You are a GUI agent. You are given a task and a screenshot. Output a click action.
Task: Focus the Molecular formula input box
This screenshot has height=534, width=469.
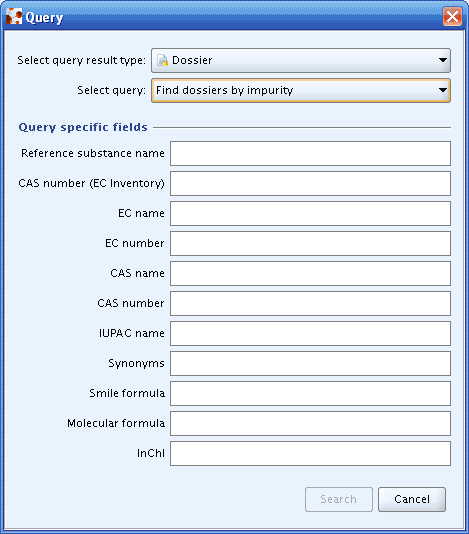(x=310, y=423)
